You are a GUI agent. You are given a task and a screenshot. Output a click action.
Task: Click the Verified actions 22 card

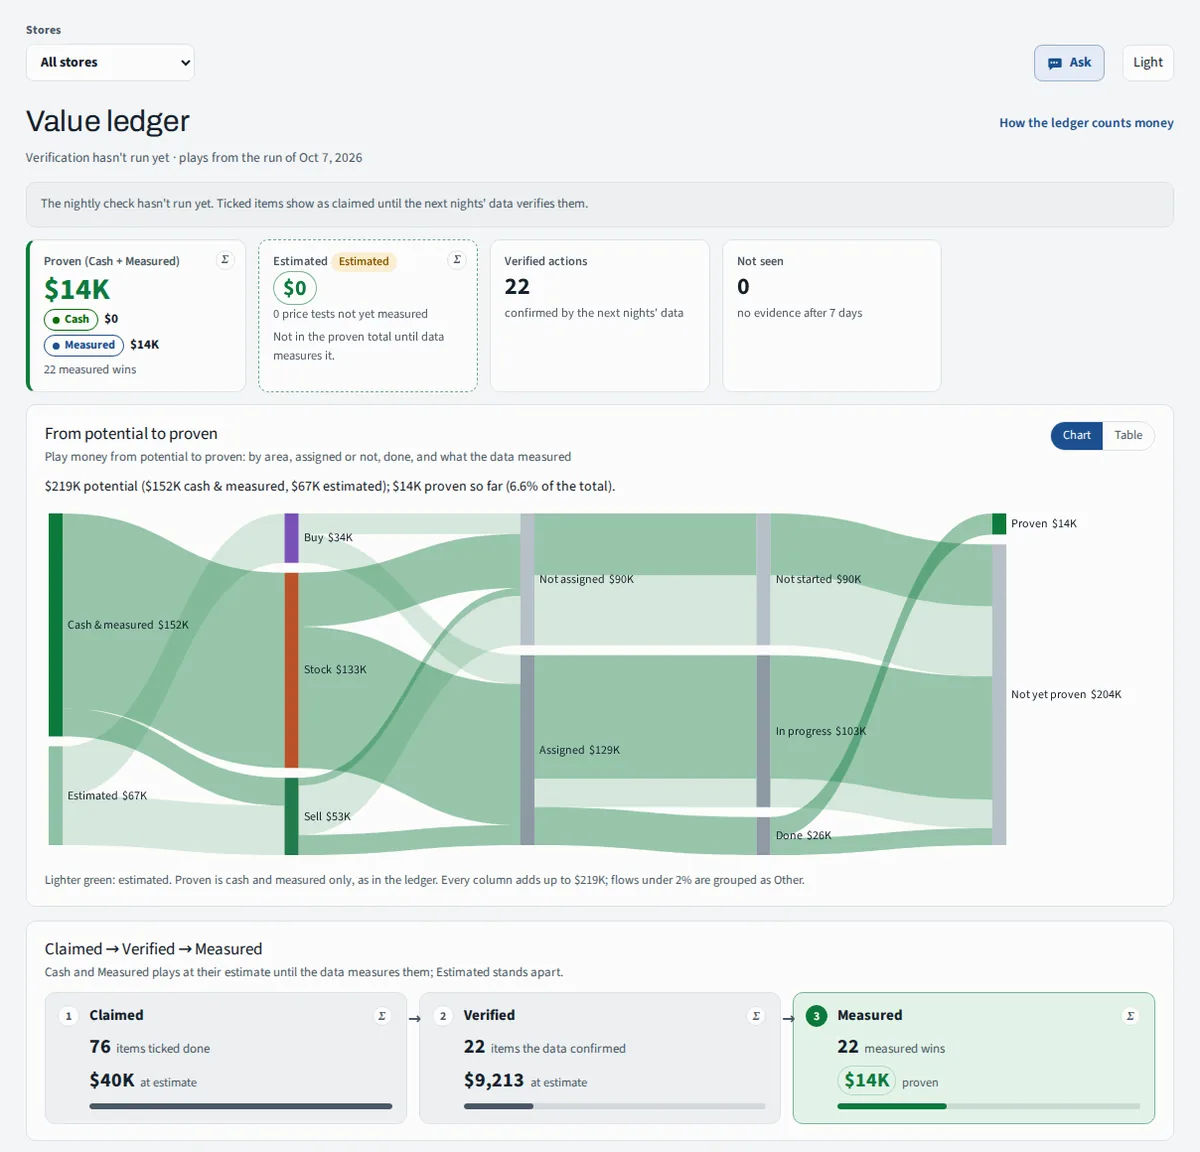click(600, 315)
